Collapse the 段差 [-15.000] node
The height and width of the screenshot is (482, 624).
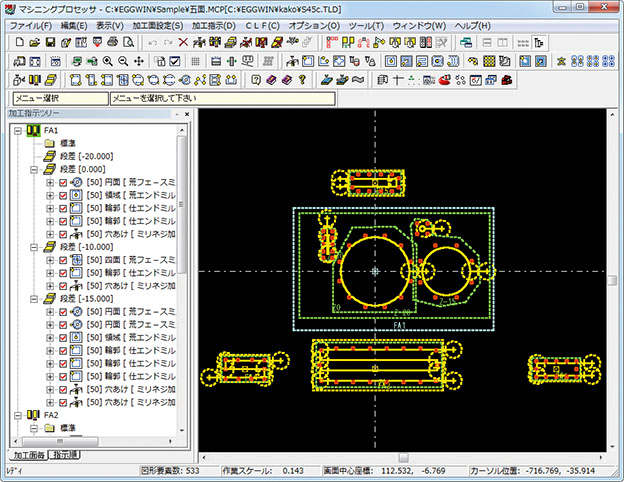(x=35, y=299)
